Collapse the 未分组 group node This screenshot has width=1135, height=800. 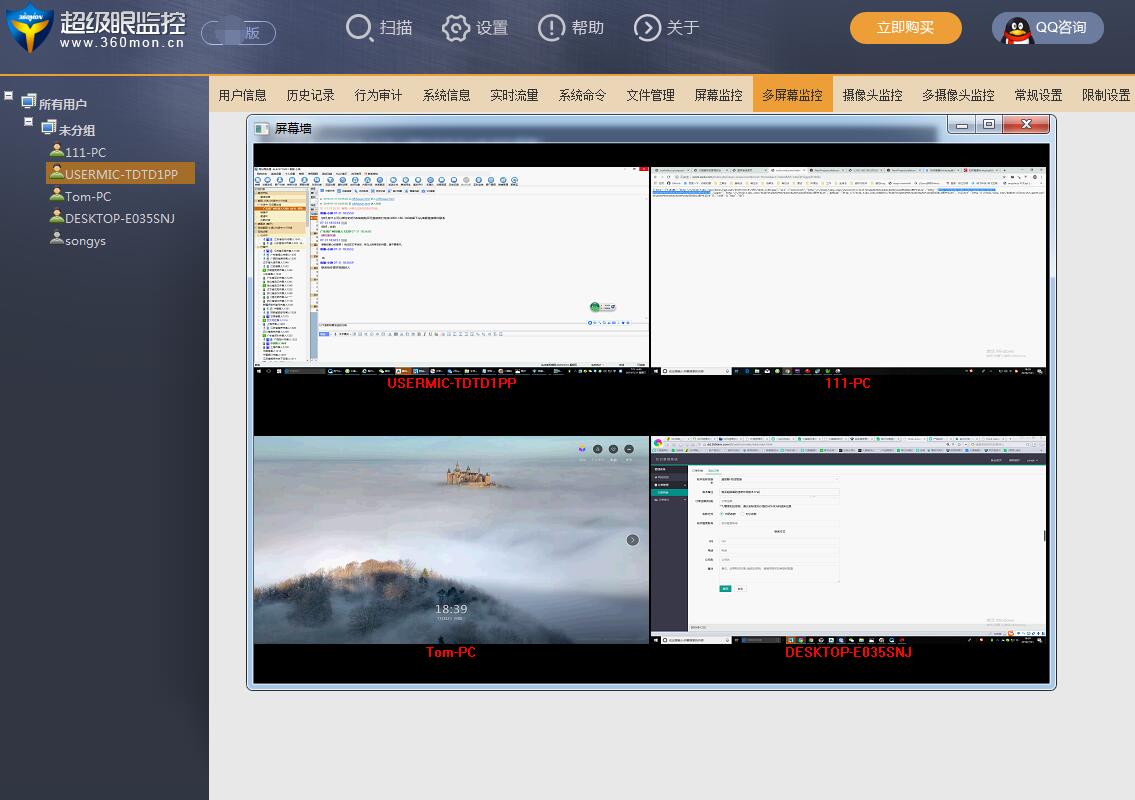(29, 122)
